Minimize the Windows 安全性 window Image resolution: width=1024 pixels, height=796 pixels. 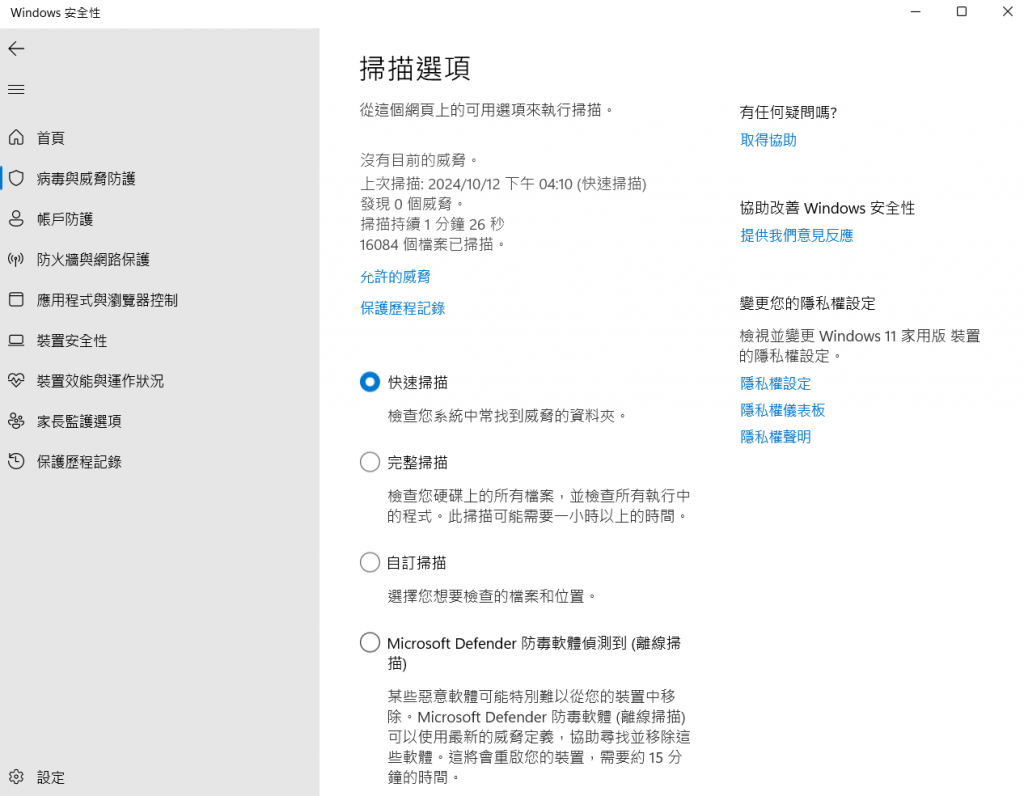point(916,11)
